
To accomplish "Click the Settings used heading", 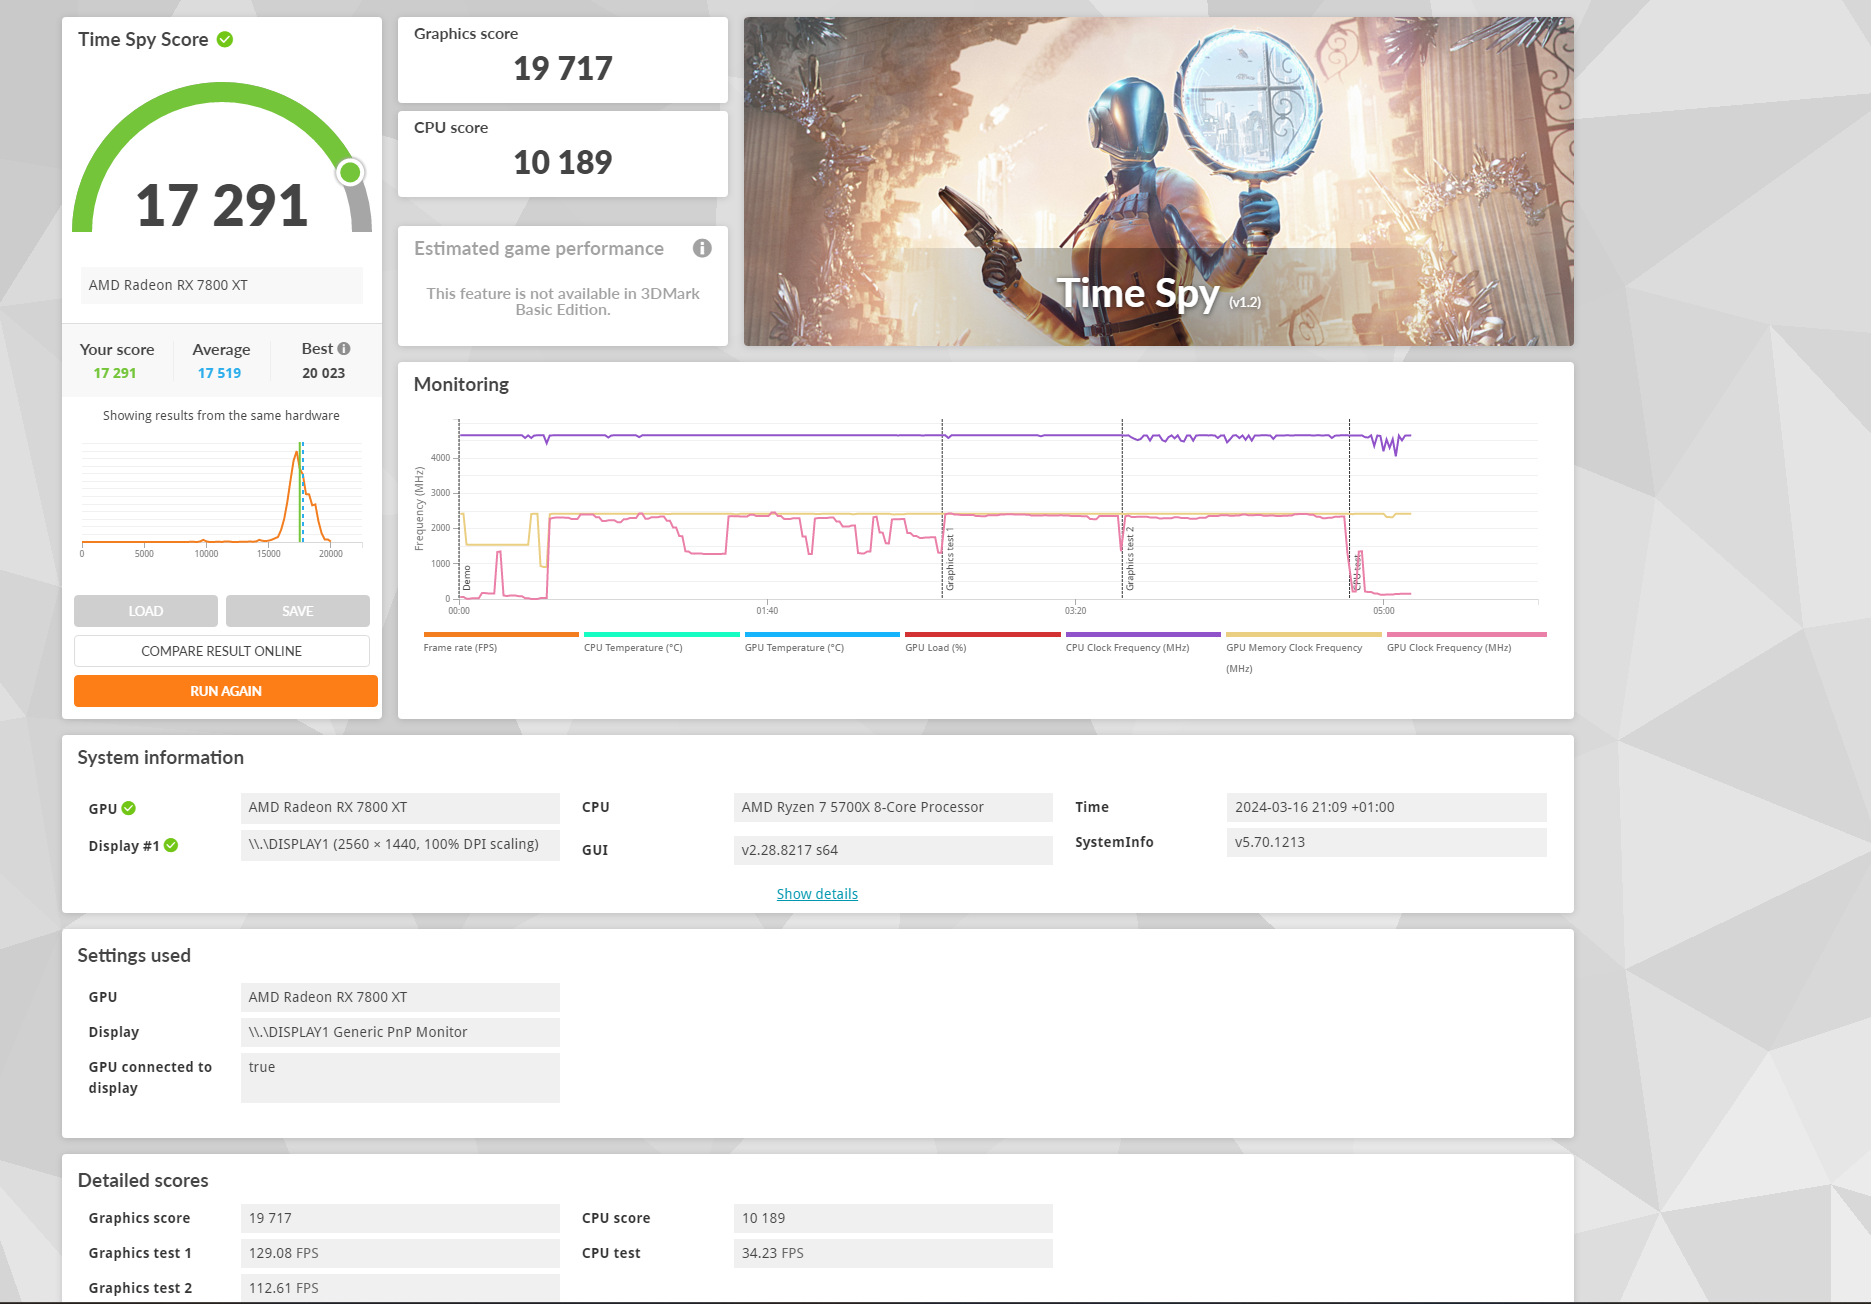I will pyautogui.click(x=134, y=956).
